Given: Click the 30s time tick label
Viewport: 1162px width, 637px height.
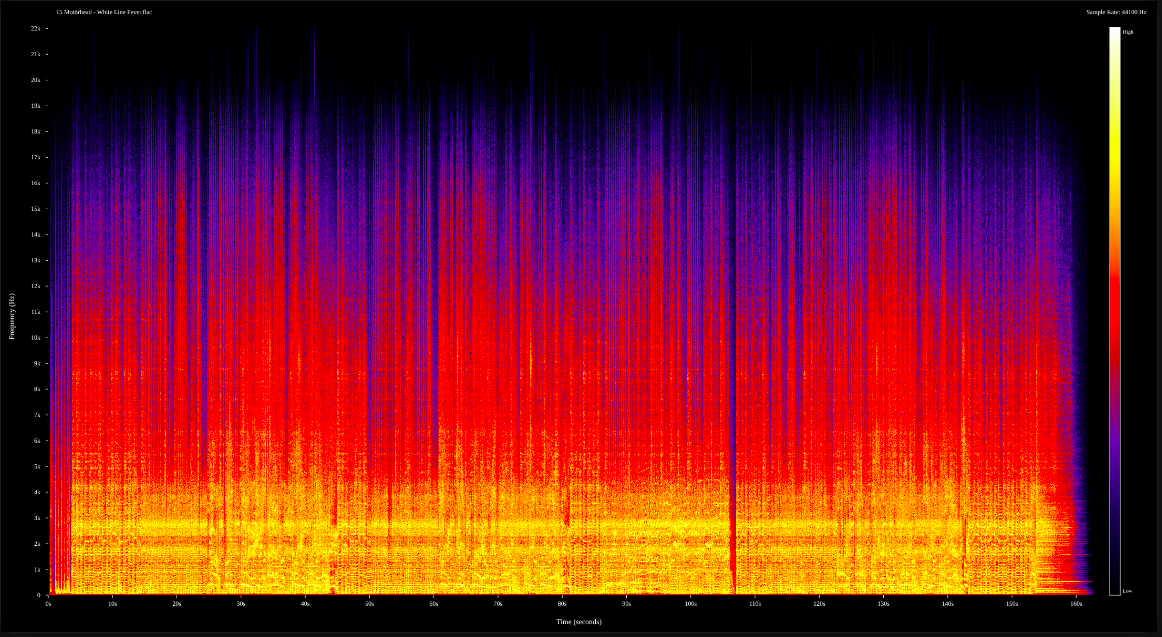Looking at the screenshot, I should (x=241, y=604).
